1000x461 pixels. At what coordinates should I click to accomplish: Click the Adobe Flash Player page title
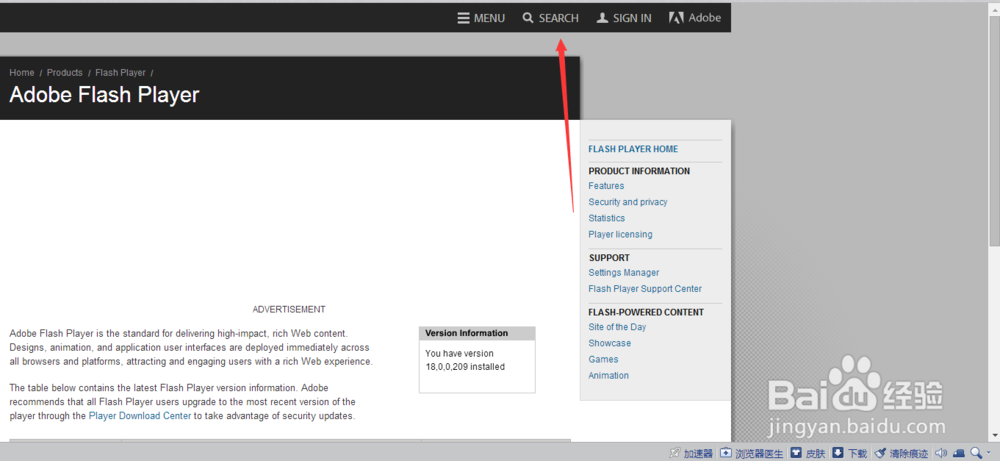coord(104,95)
